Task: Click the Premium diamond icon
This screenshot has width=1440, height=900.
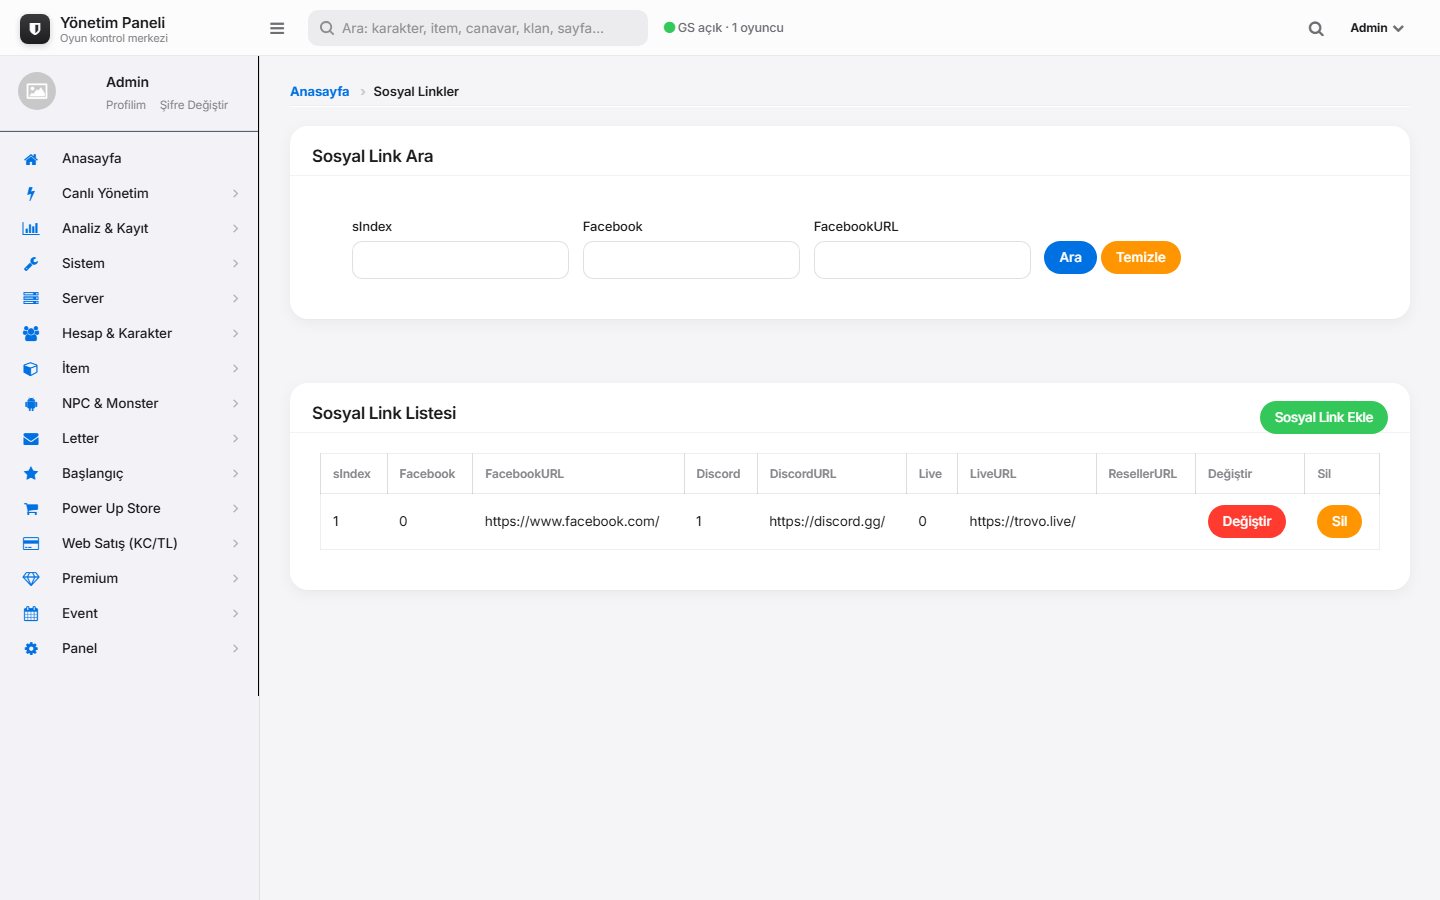Action: [31, 579]
